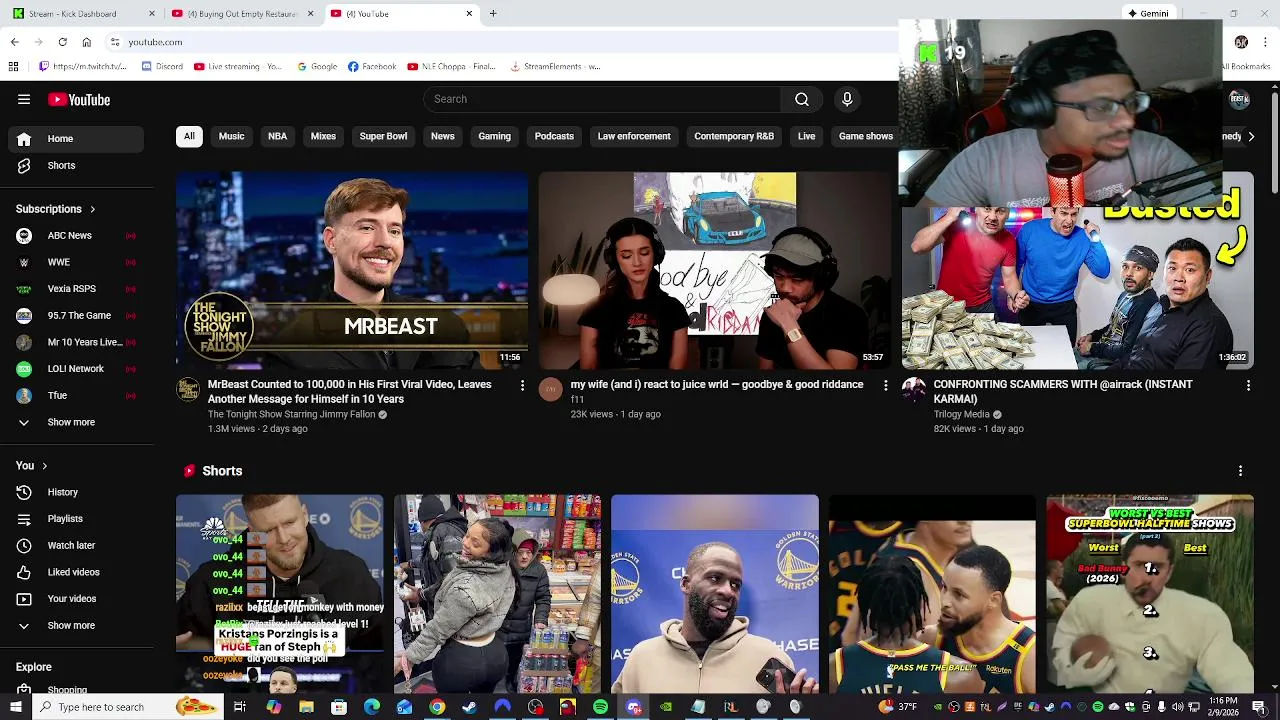Open History in the sidebar
The height and width of the screenshot is (720, 1280).
(x=76, y=492)
